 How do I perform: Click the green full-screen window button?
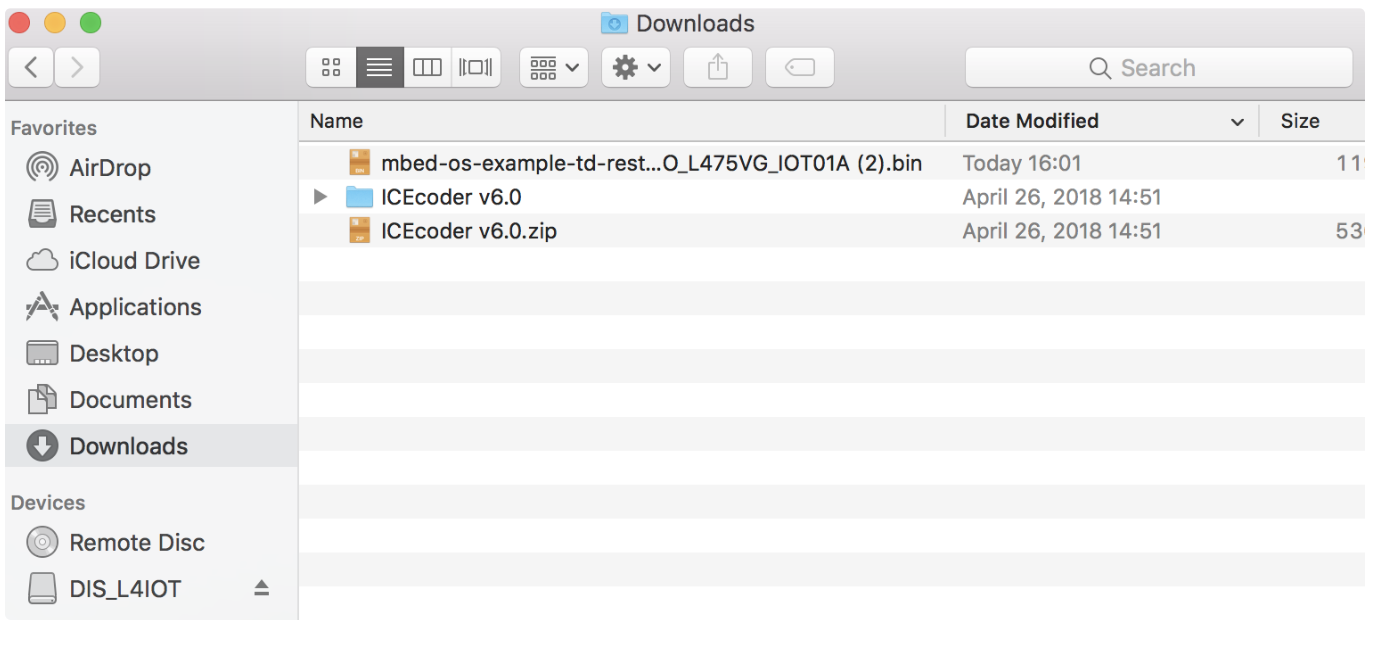(x=90, y=23)
